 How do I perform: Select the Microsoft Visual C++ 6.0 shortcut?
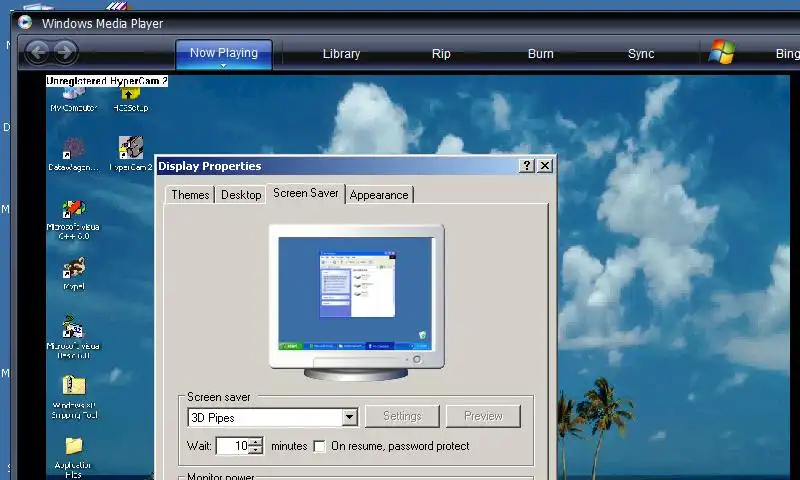(x=73, y=219)
